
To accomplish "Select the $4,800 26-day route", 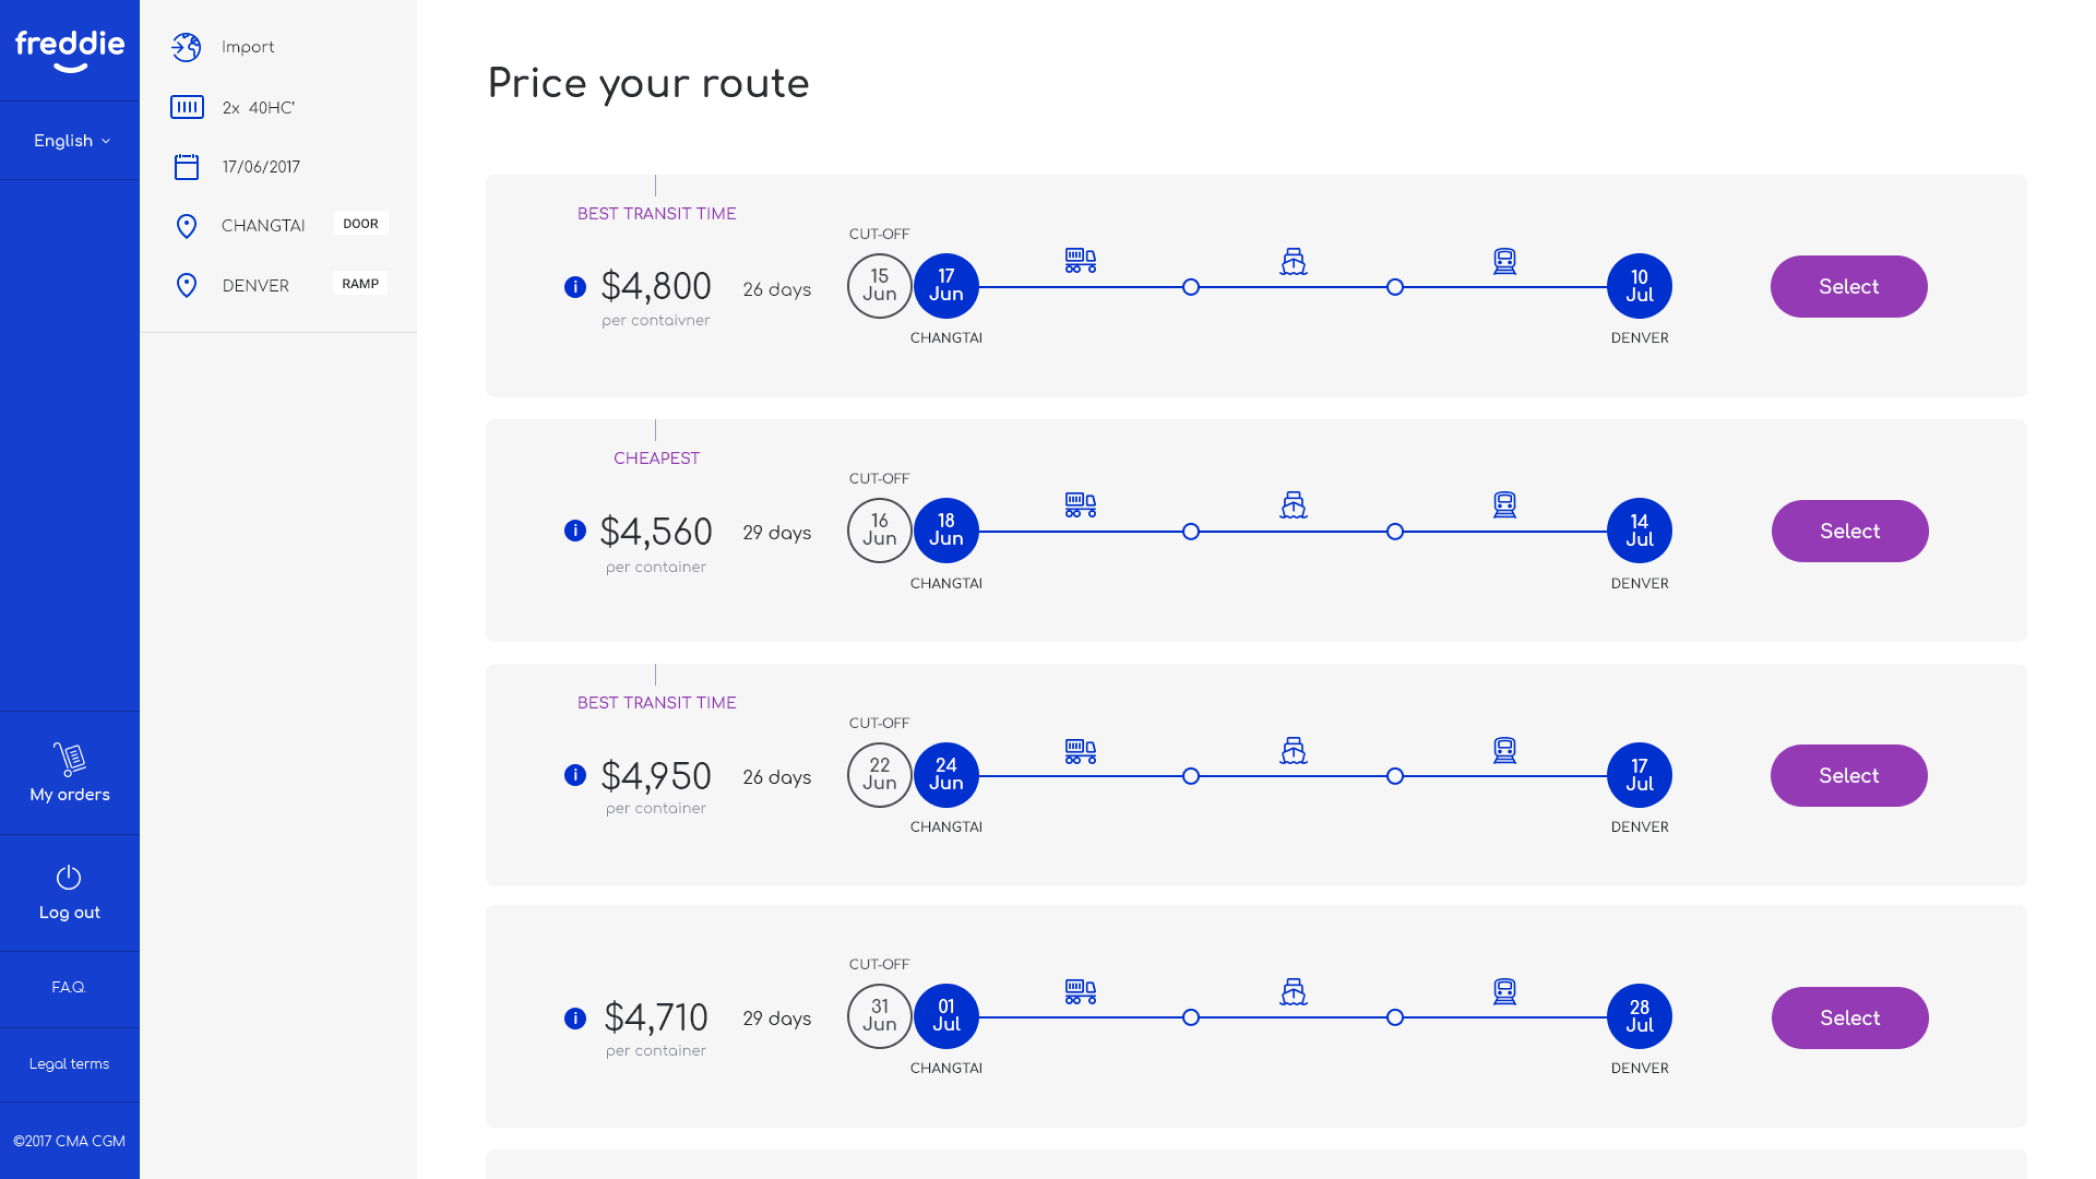I will tap(1848, 286).
